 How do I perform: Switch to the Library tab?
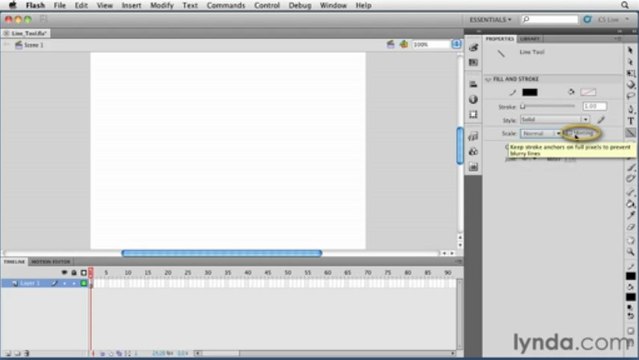[529, 39]
